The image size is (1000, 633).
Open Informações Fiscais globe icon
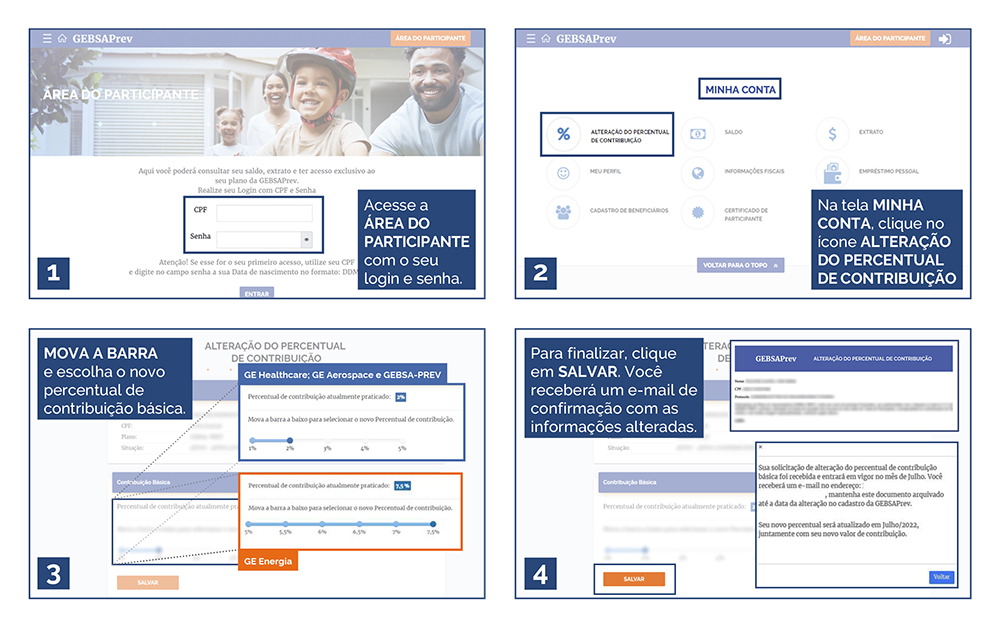pos(698,173)
